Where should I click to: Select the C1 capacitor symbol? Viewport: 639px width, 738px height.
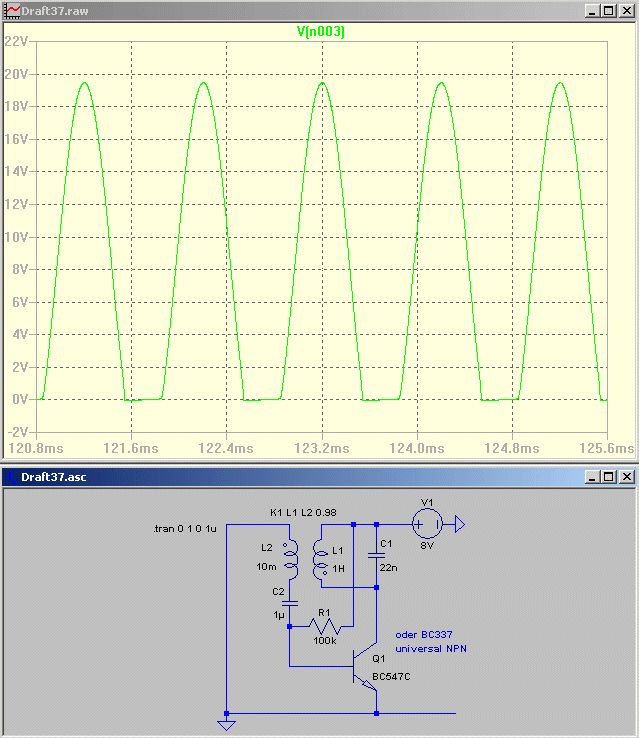pyautogui.click(x=376, y=555)
